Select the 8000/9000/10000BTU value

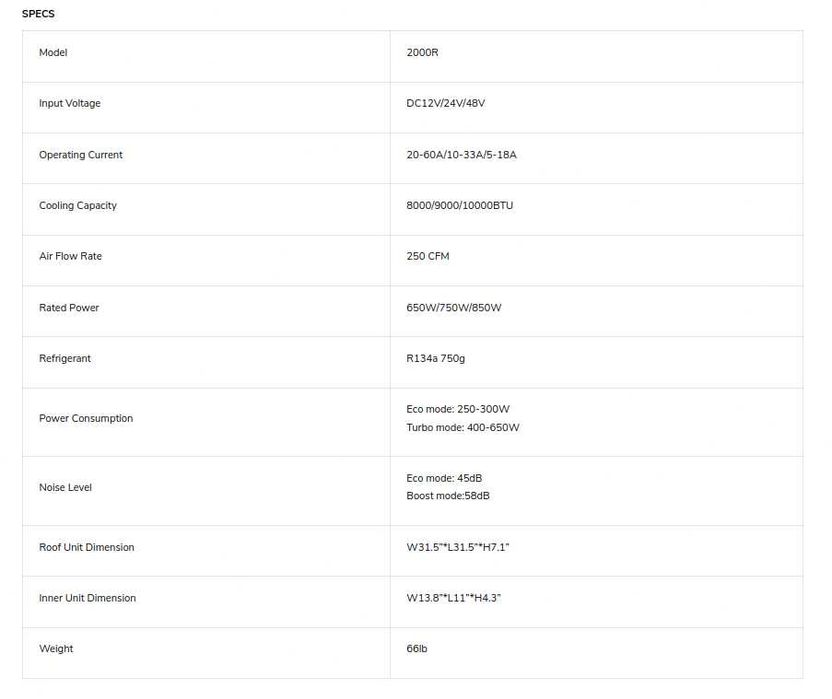click(460, 205)
